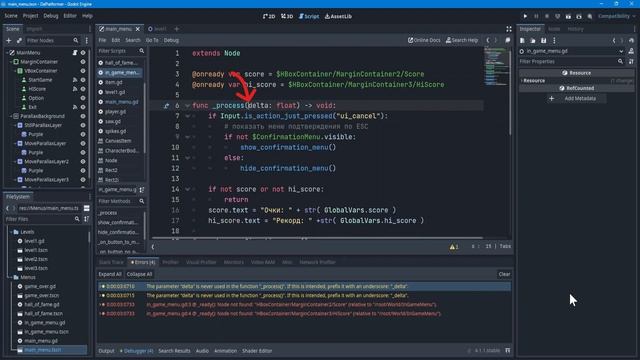This screenshot has height=360, width=640.
Task: Click the Online Docs button
Action: pos(424,40)
